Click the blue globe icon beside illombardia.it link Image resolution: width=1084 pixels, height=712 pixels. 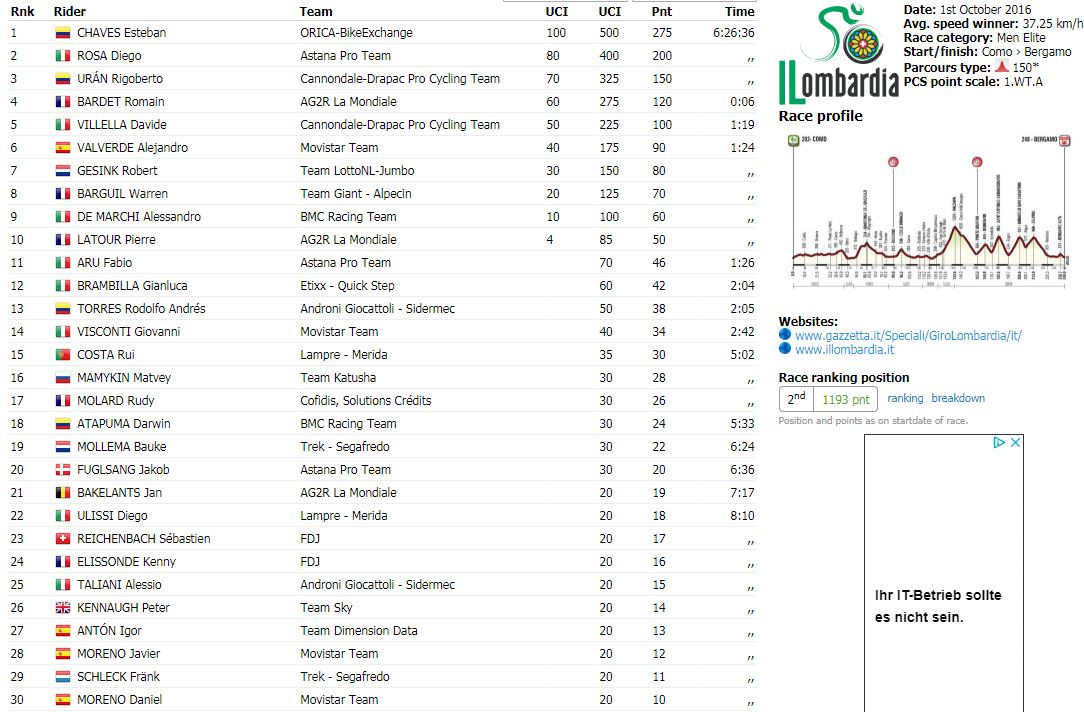tap(785, 348)
